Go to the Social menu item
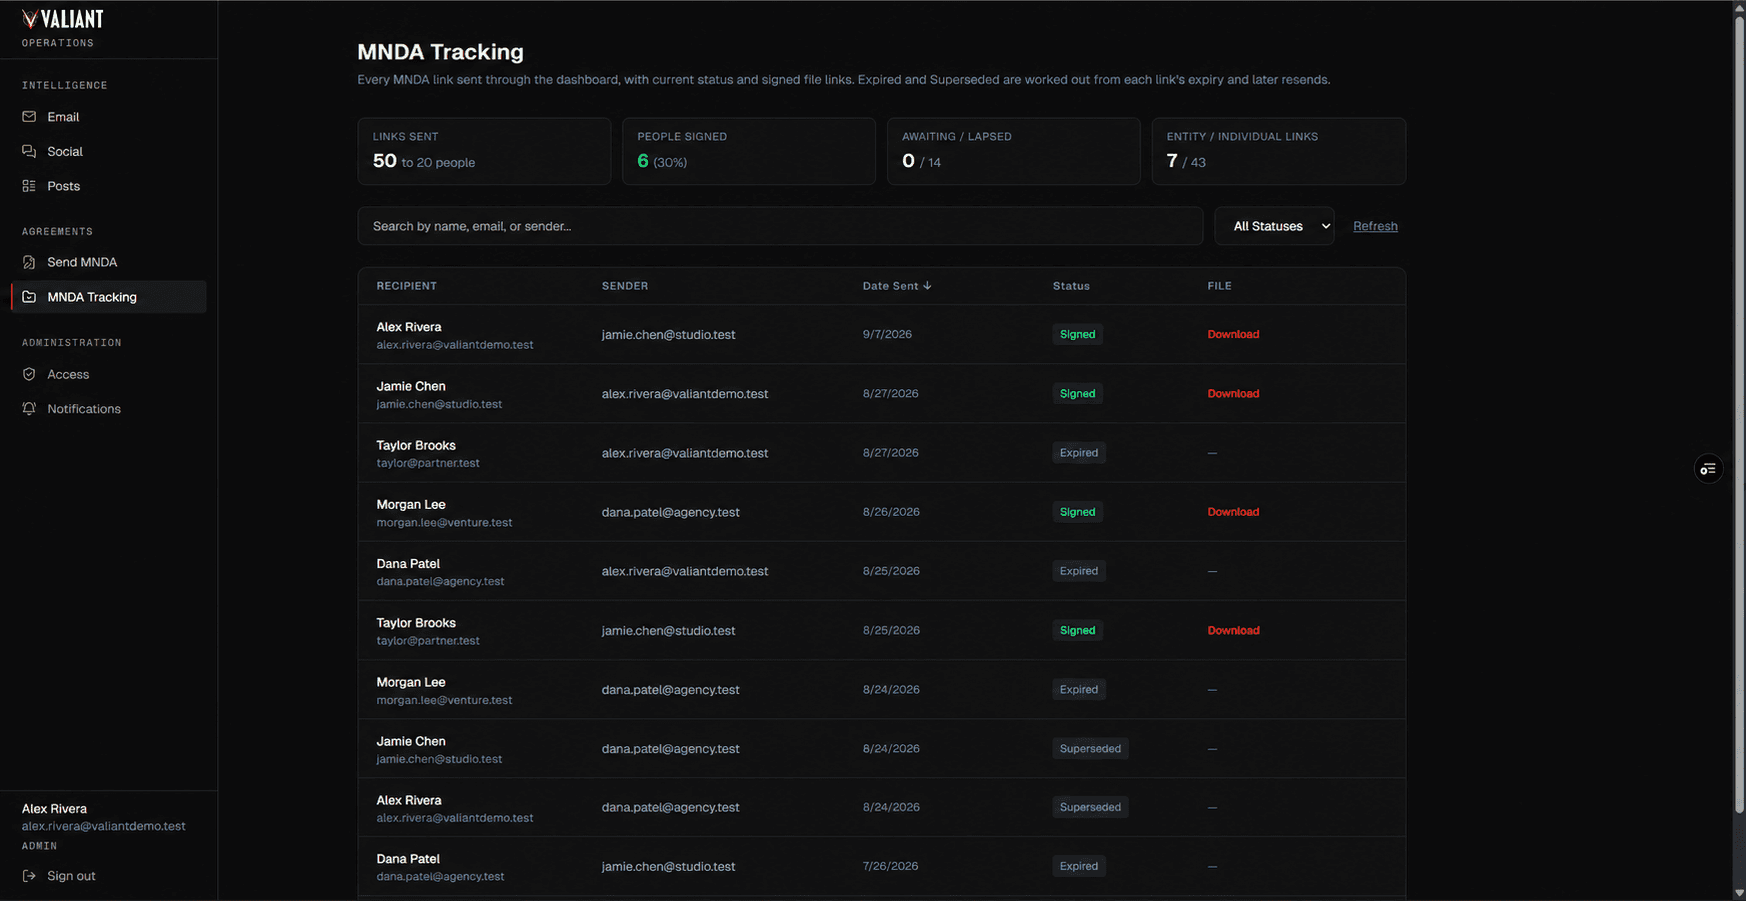1746x901 pixels. [x=108, y=151]
